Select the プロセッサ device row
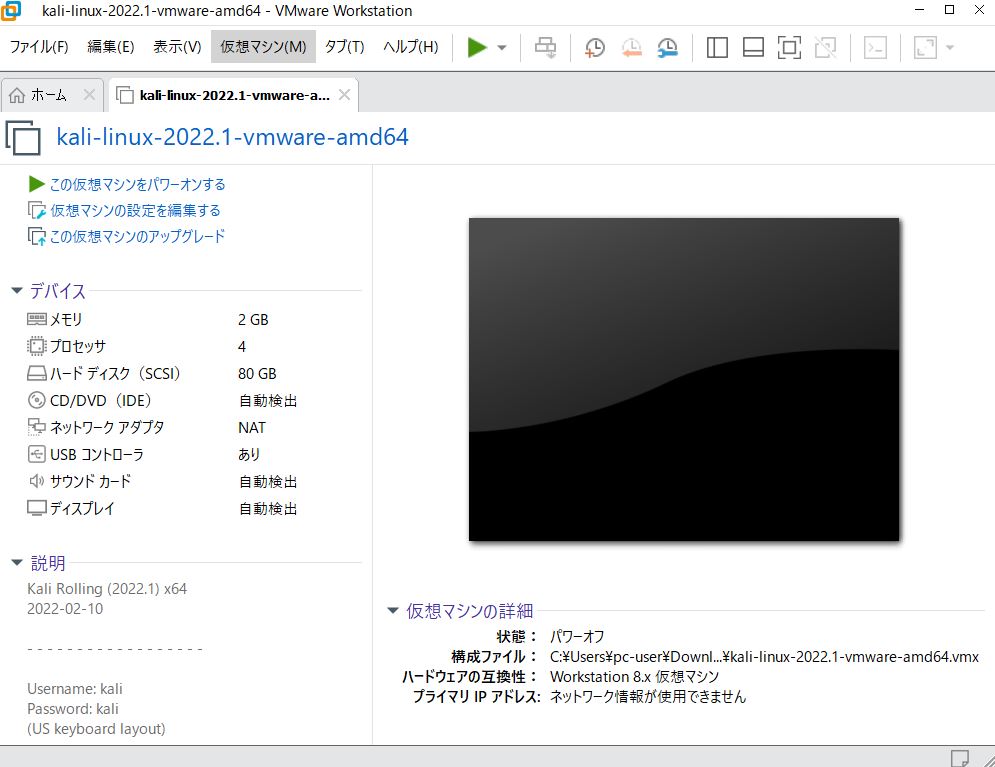Image resolution: width=995 pixels, height=767 pixels. [194, 346]
